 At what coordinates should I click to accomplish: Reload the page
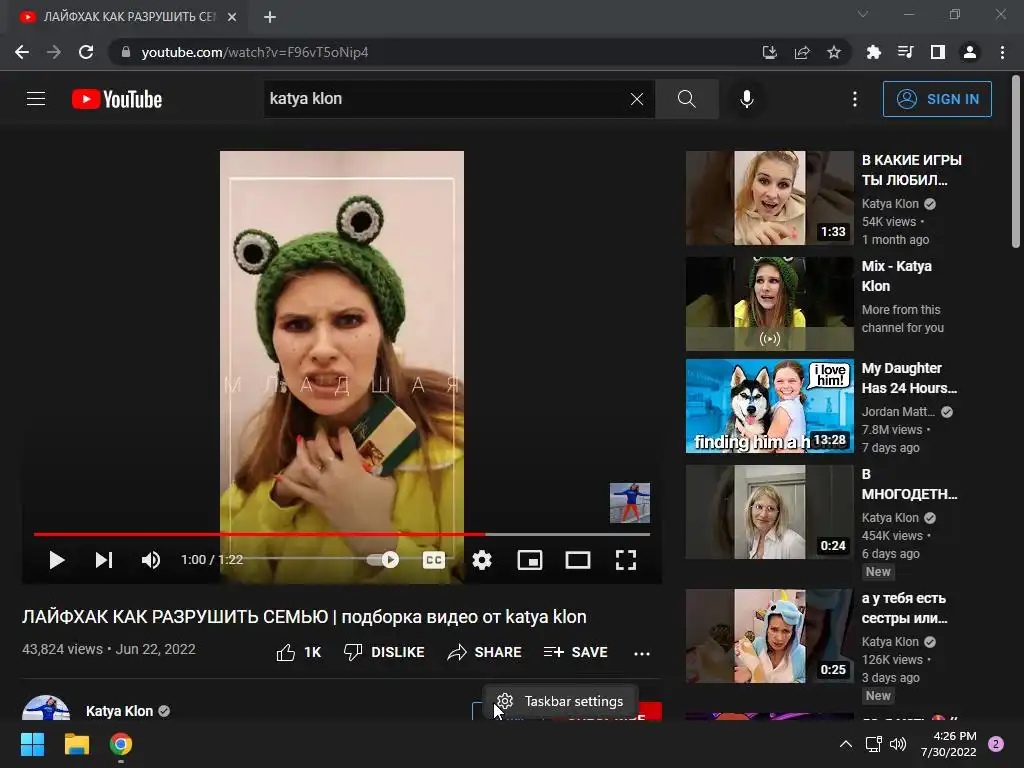click(x=86, y=52)
